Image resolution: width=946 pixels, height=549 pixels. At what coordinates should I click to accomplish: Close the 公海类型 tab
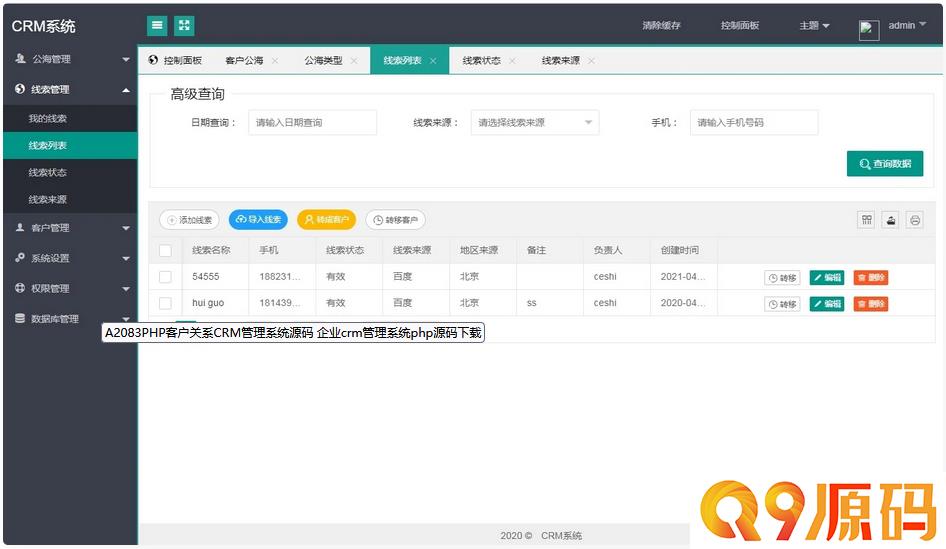coord(354,61)
